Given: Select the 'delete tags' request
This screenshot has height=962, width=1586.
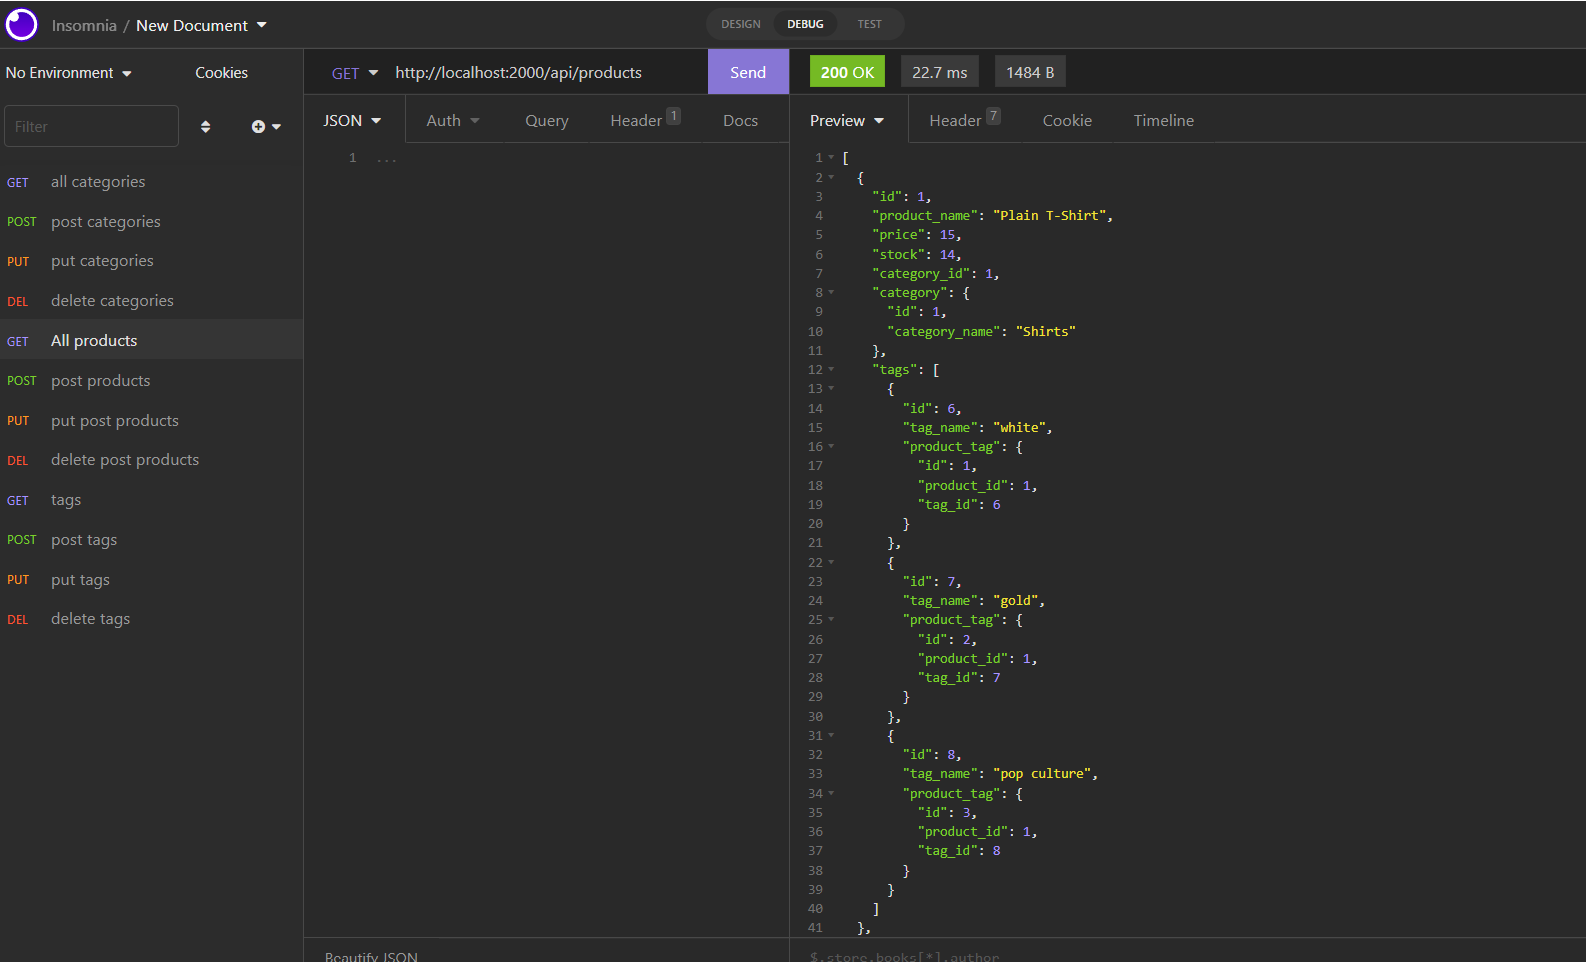Looking at the screenshot, I should [x=151, y=619].
